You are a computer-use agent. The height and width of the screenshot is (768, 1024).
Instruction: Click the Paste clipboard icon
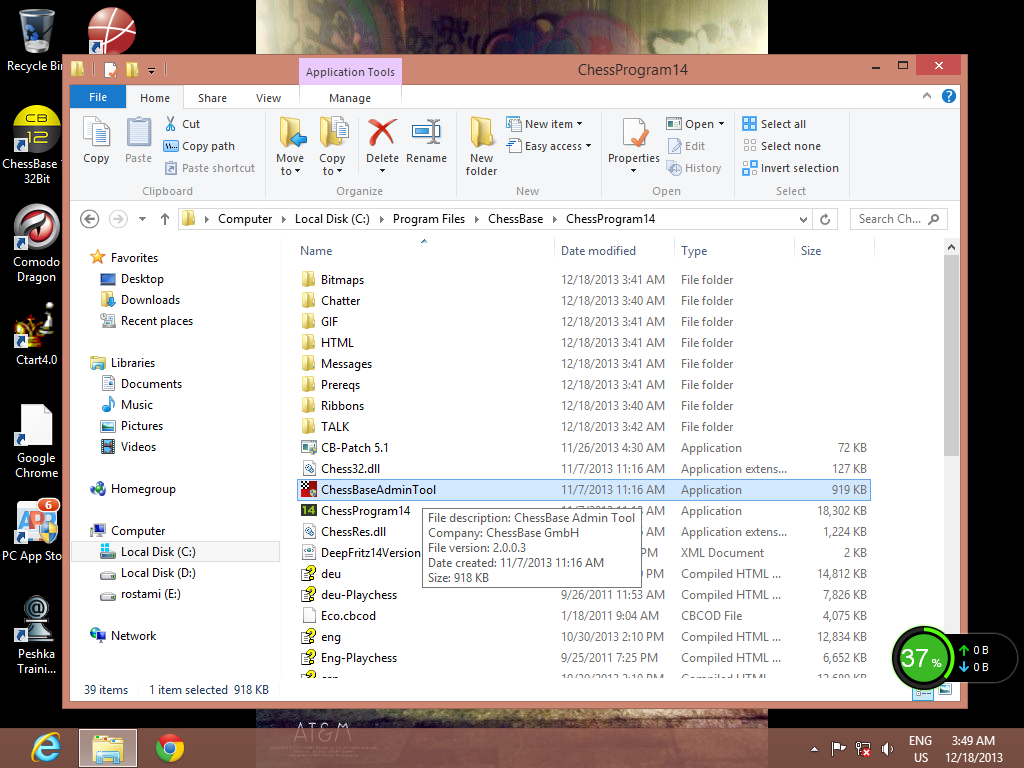[x=138, y=140]
